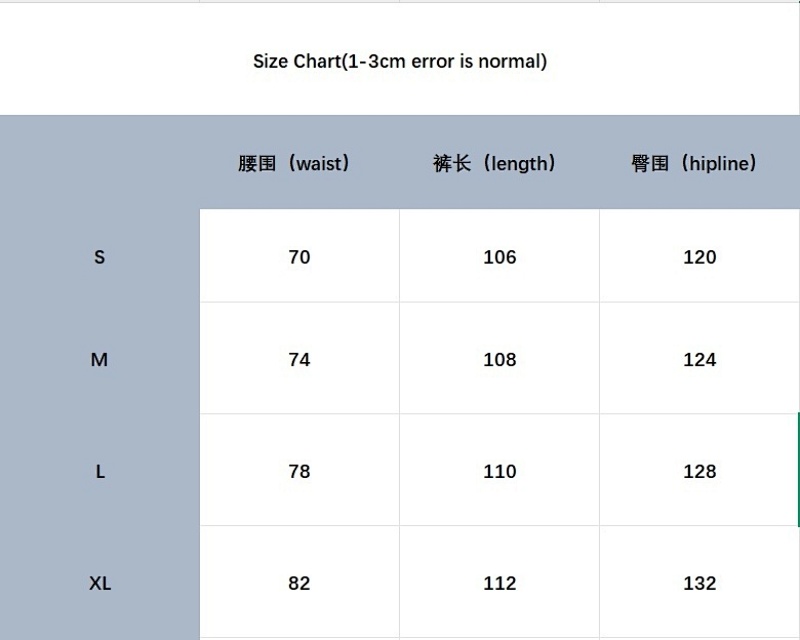Click the XL size row label
Image resolution: width=800 pixels, height=640 pixels.
(x=100, y=582)
